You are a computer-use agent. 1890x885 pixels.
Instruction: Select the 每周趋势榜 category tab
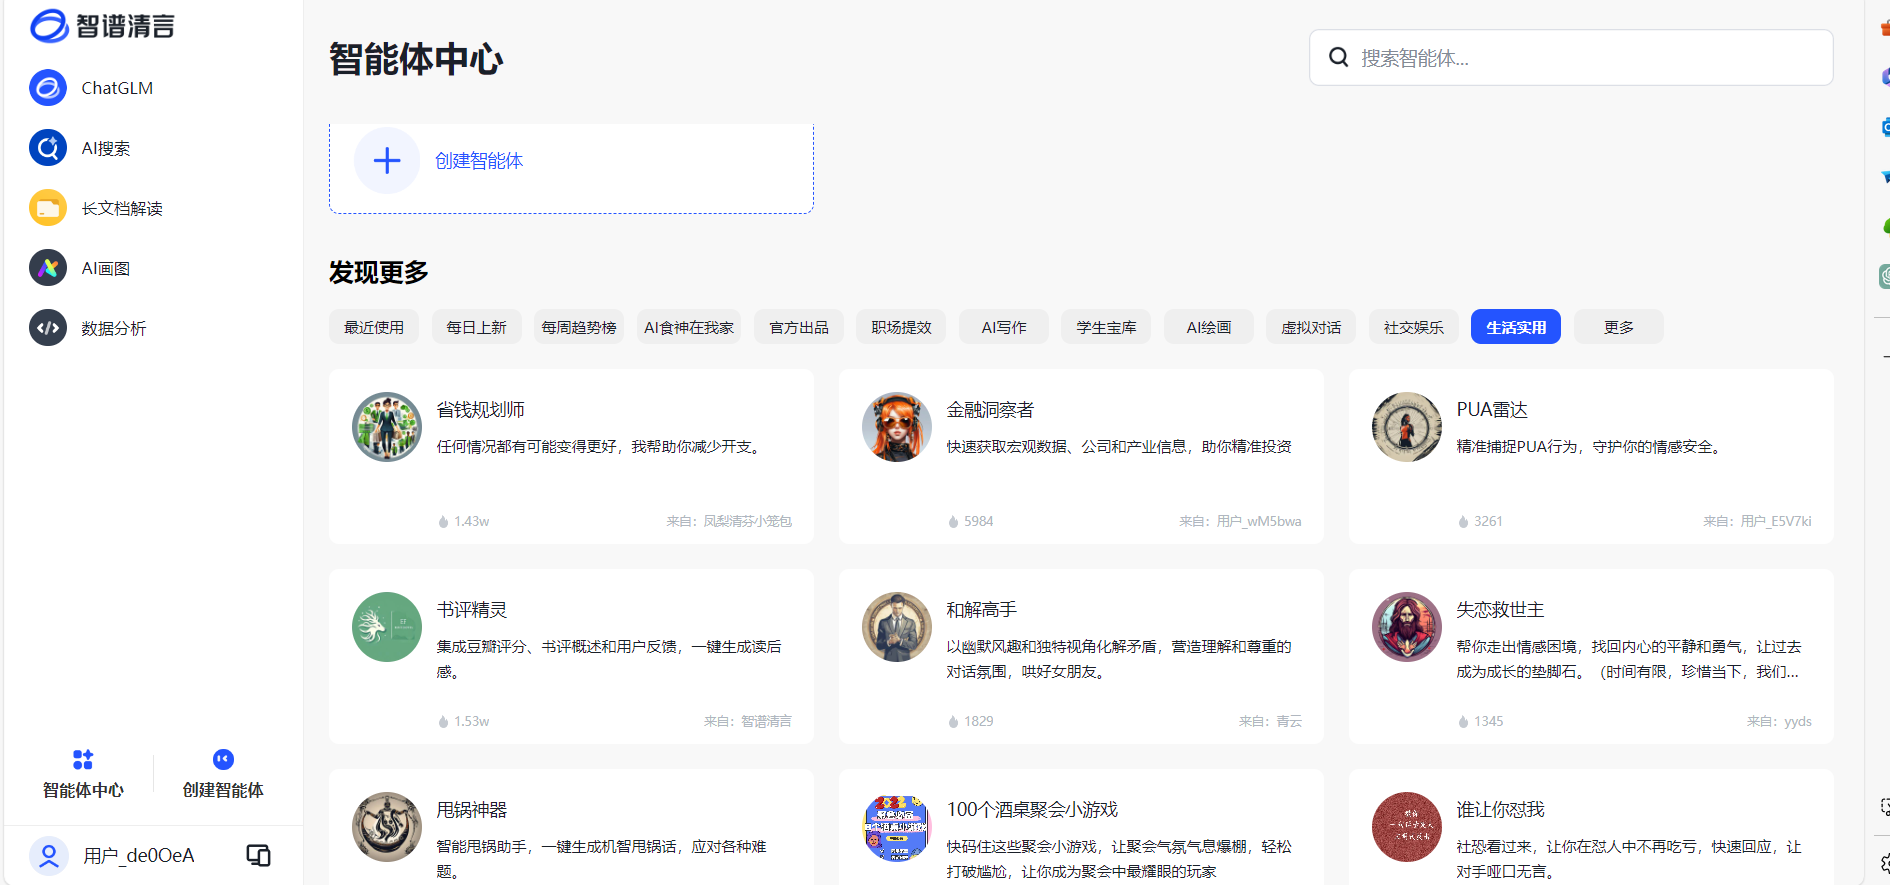pyautogui.click(x=579, y=327)
